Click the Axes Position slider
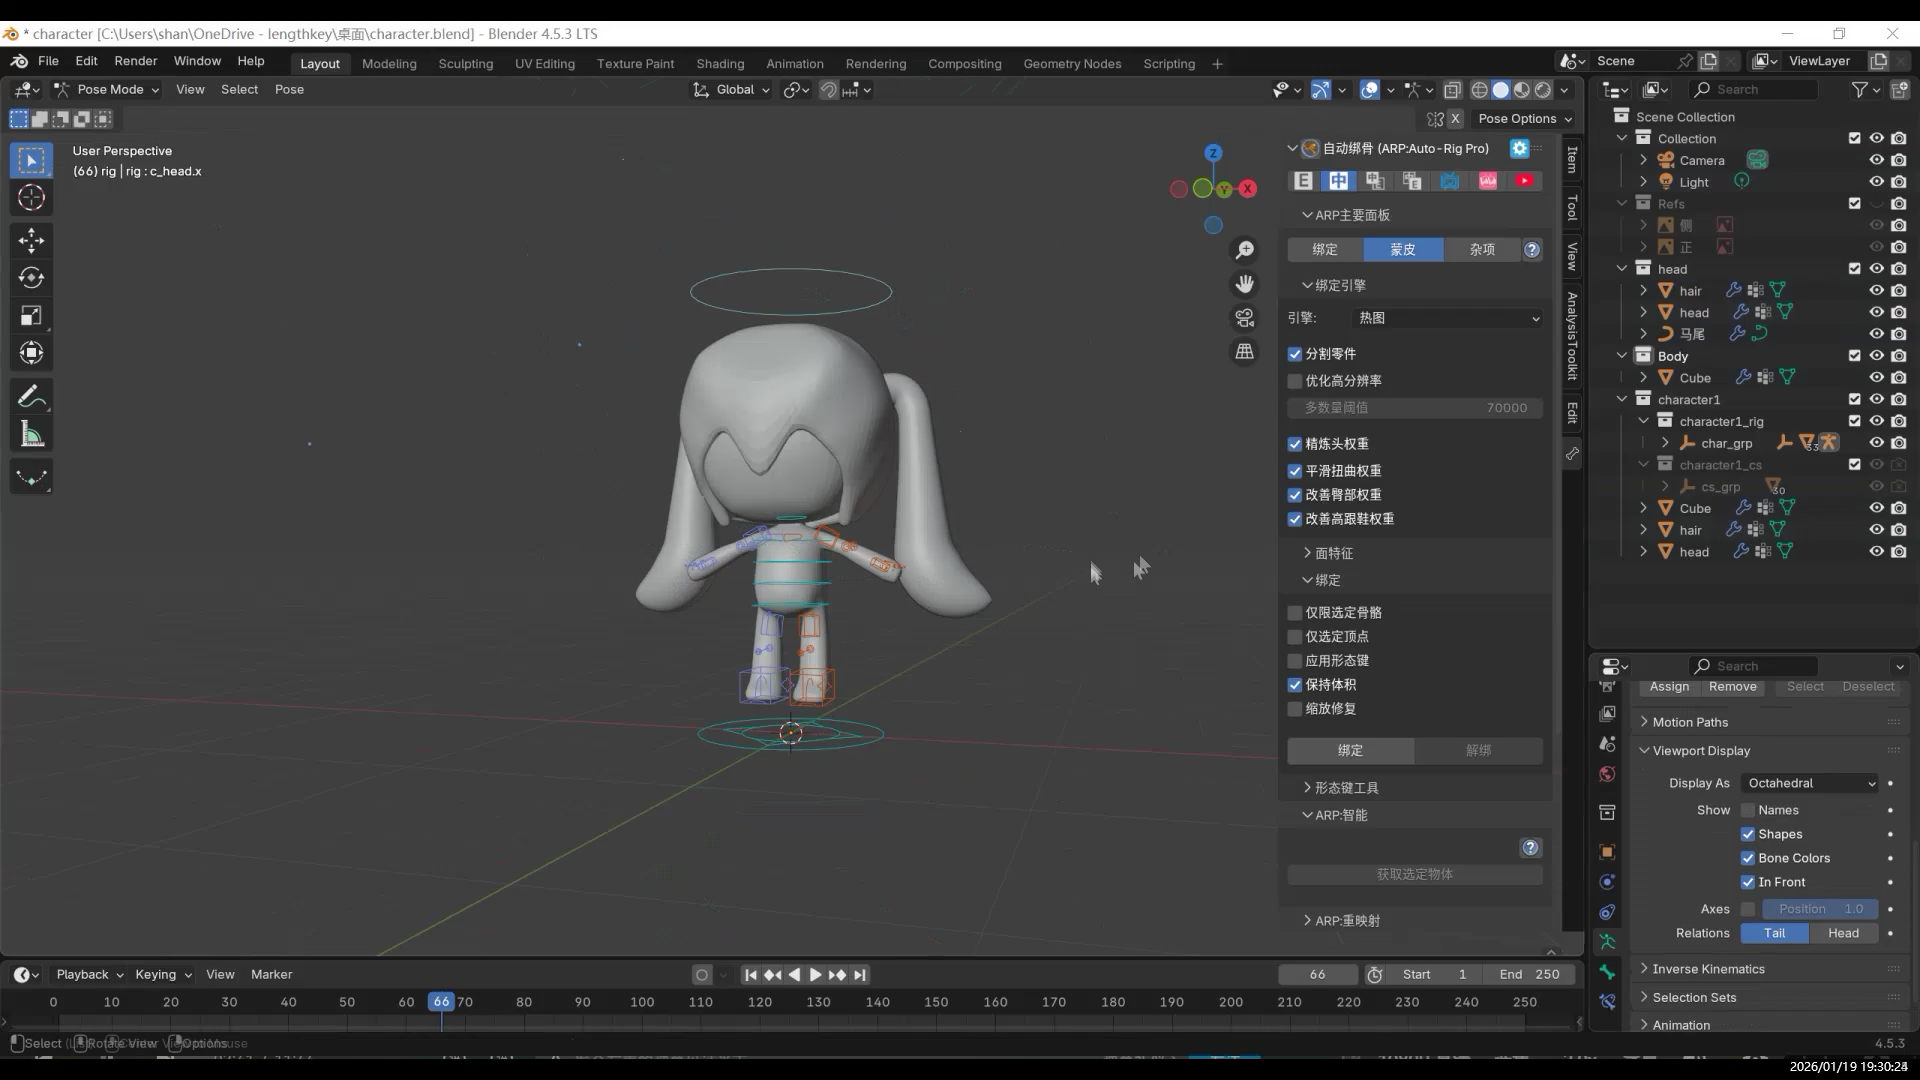 pos(1819,909)
